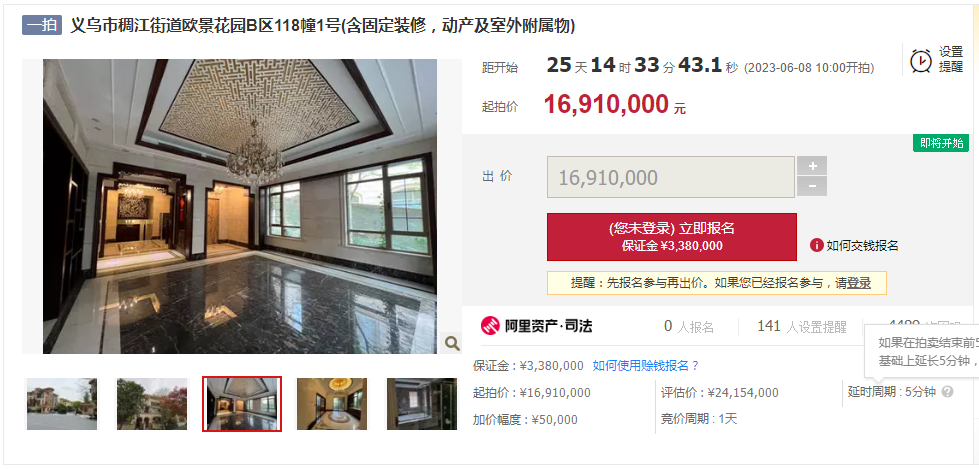
Task: Open the magnifier zoom icon on photo
Action: [x=452, y=343]
